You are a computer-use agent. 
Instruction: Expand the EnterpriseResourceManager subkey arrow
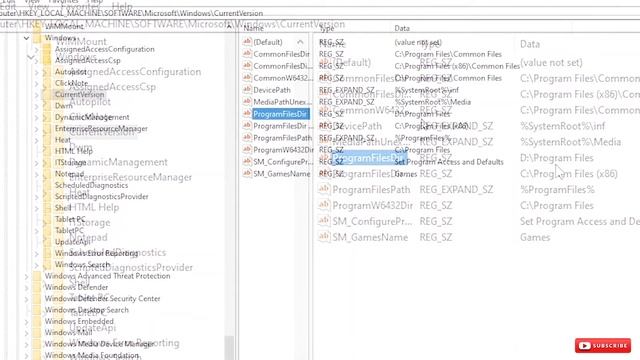click(36, 129)
